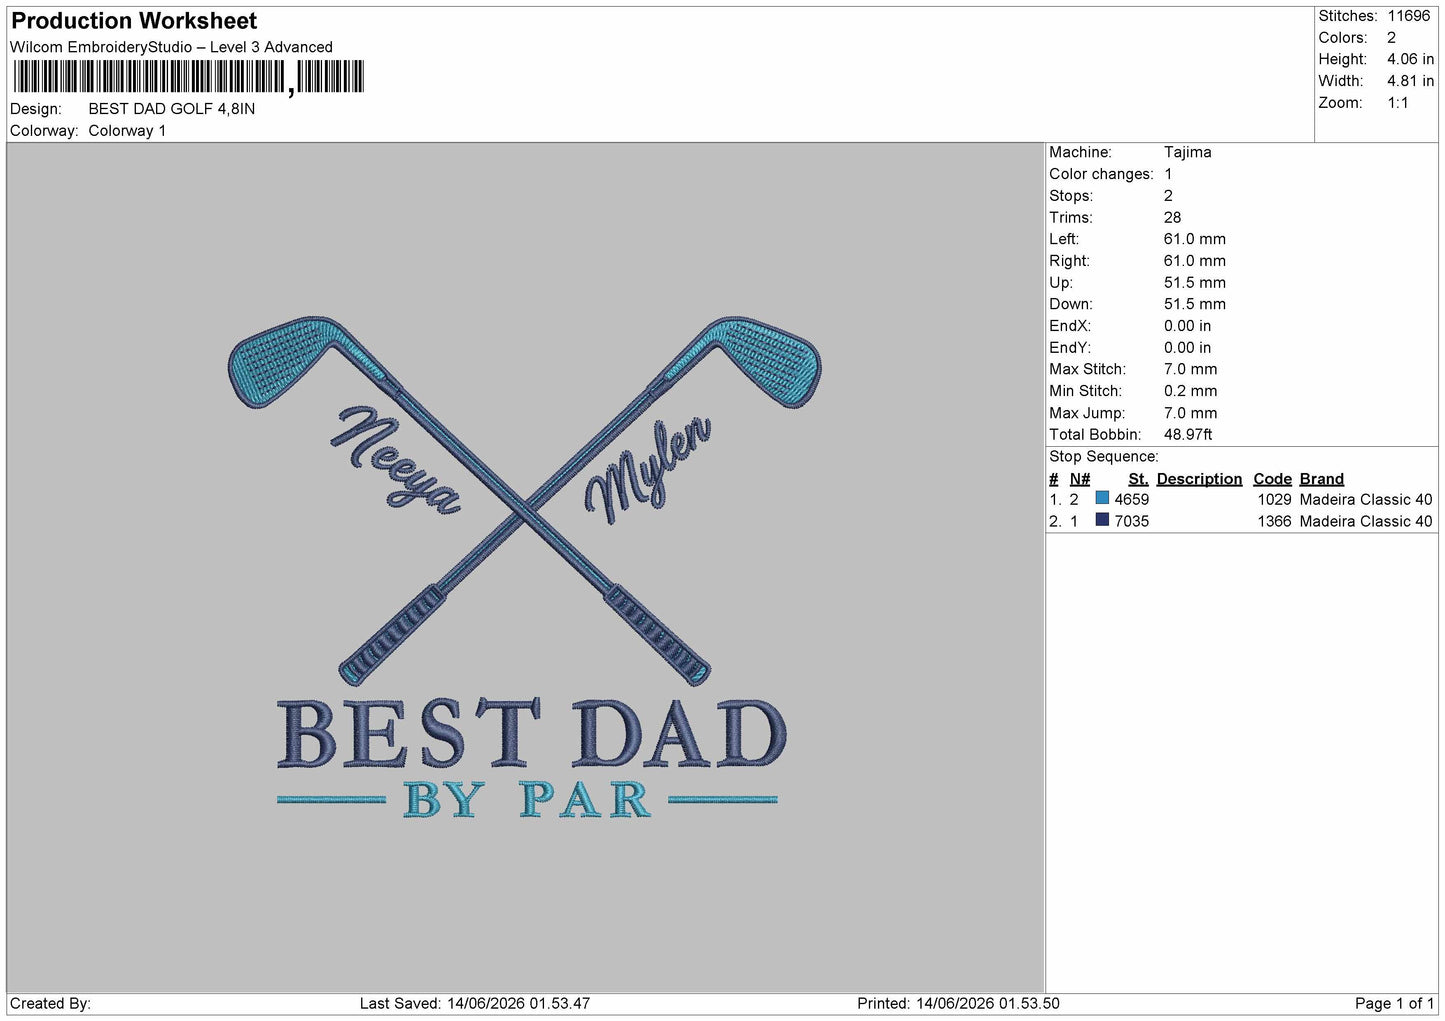
Task: Click the 'BEST DAD' embroidered lettering
Action: [531, 733]
